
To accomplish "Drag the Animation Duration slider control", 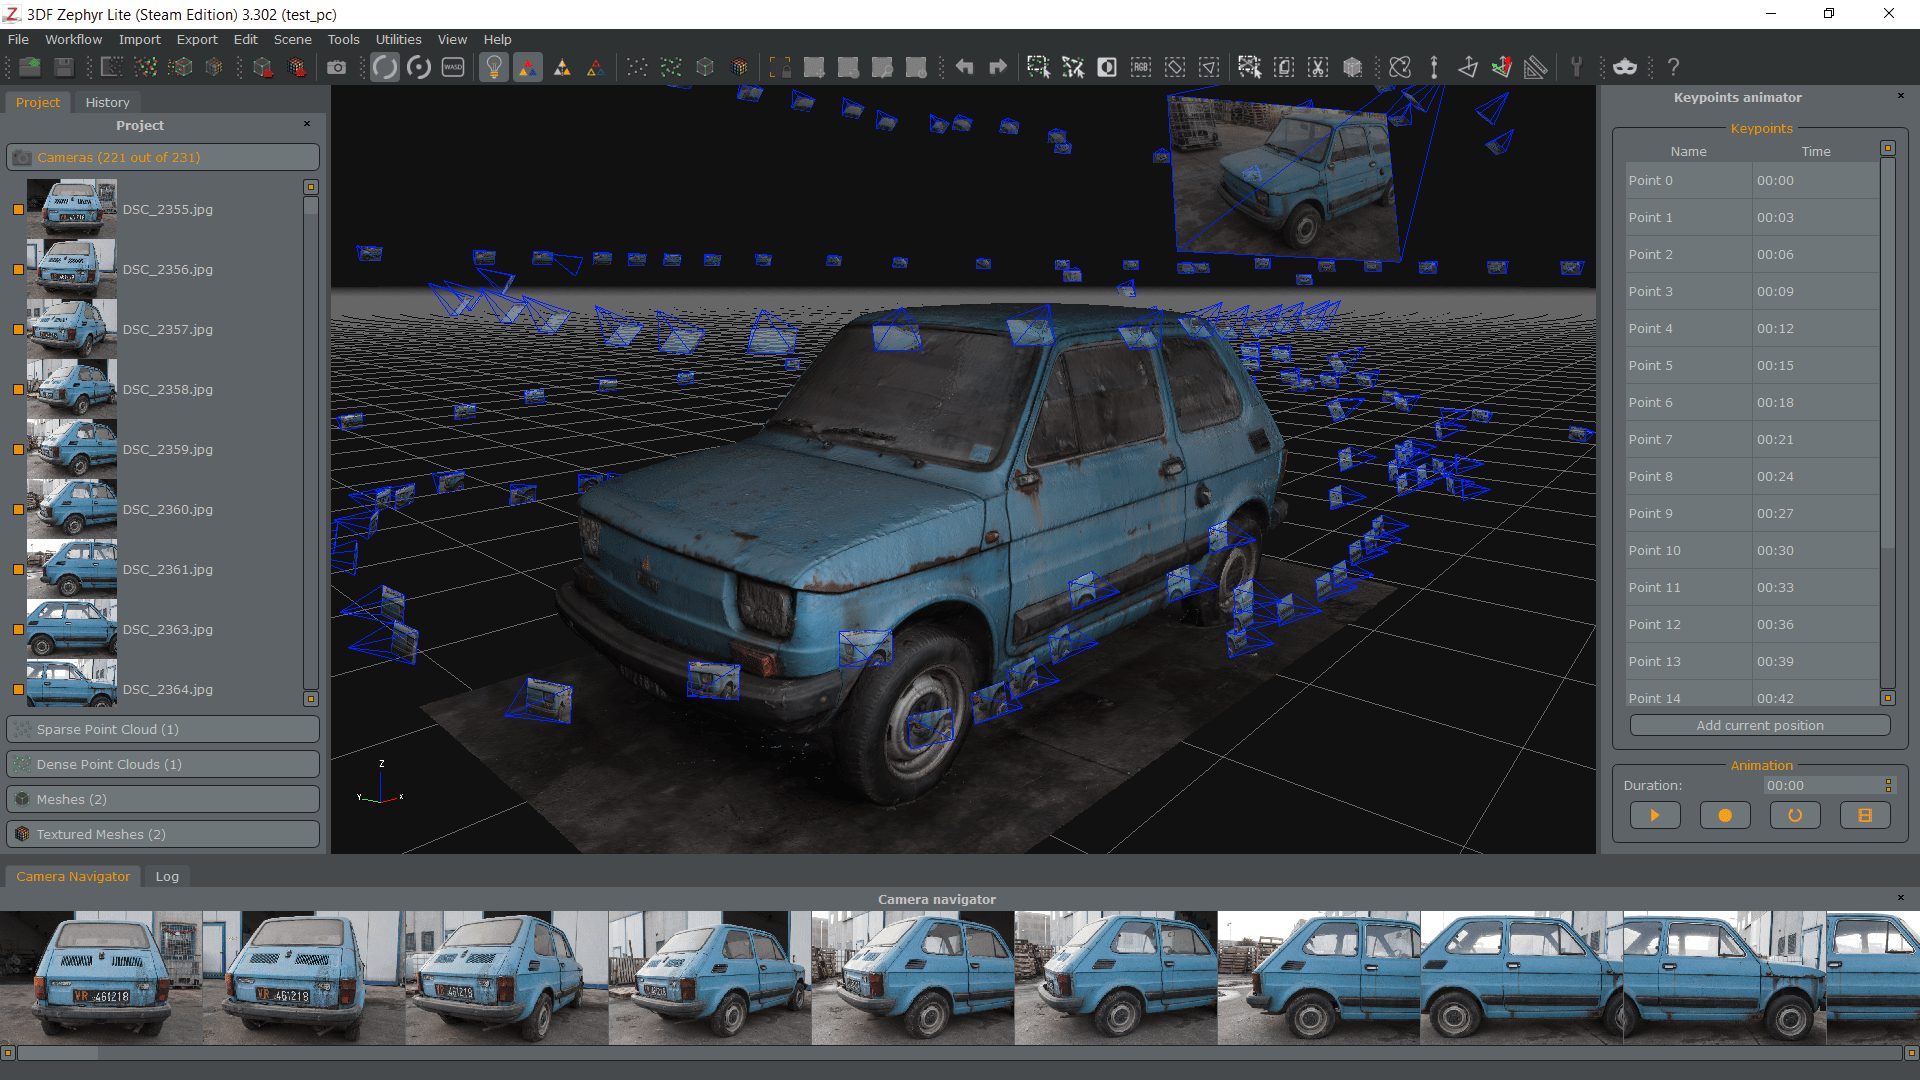I will [1888, 785].
